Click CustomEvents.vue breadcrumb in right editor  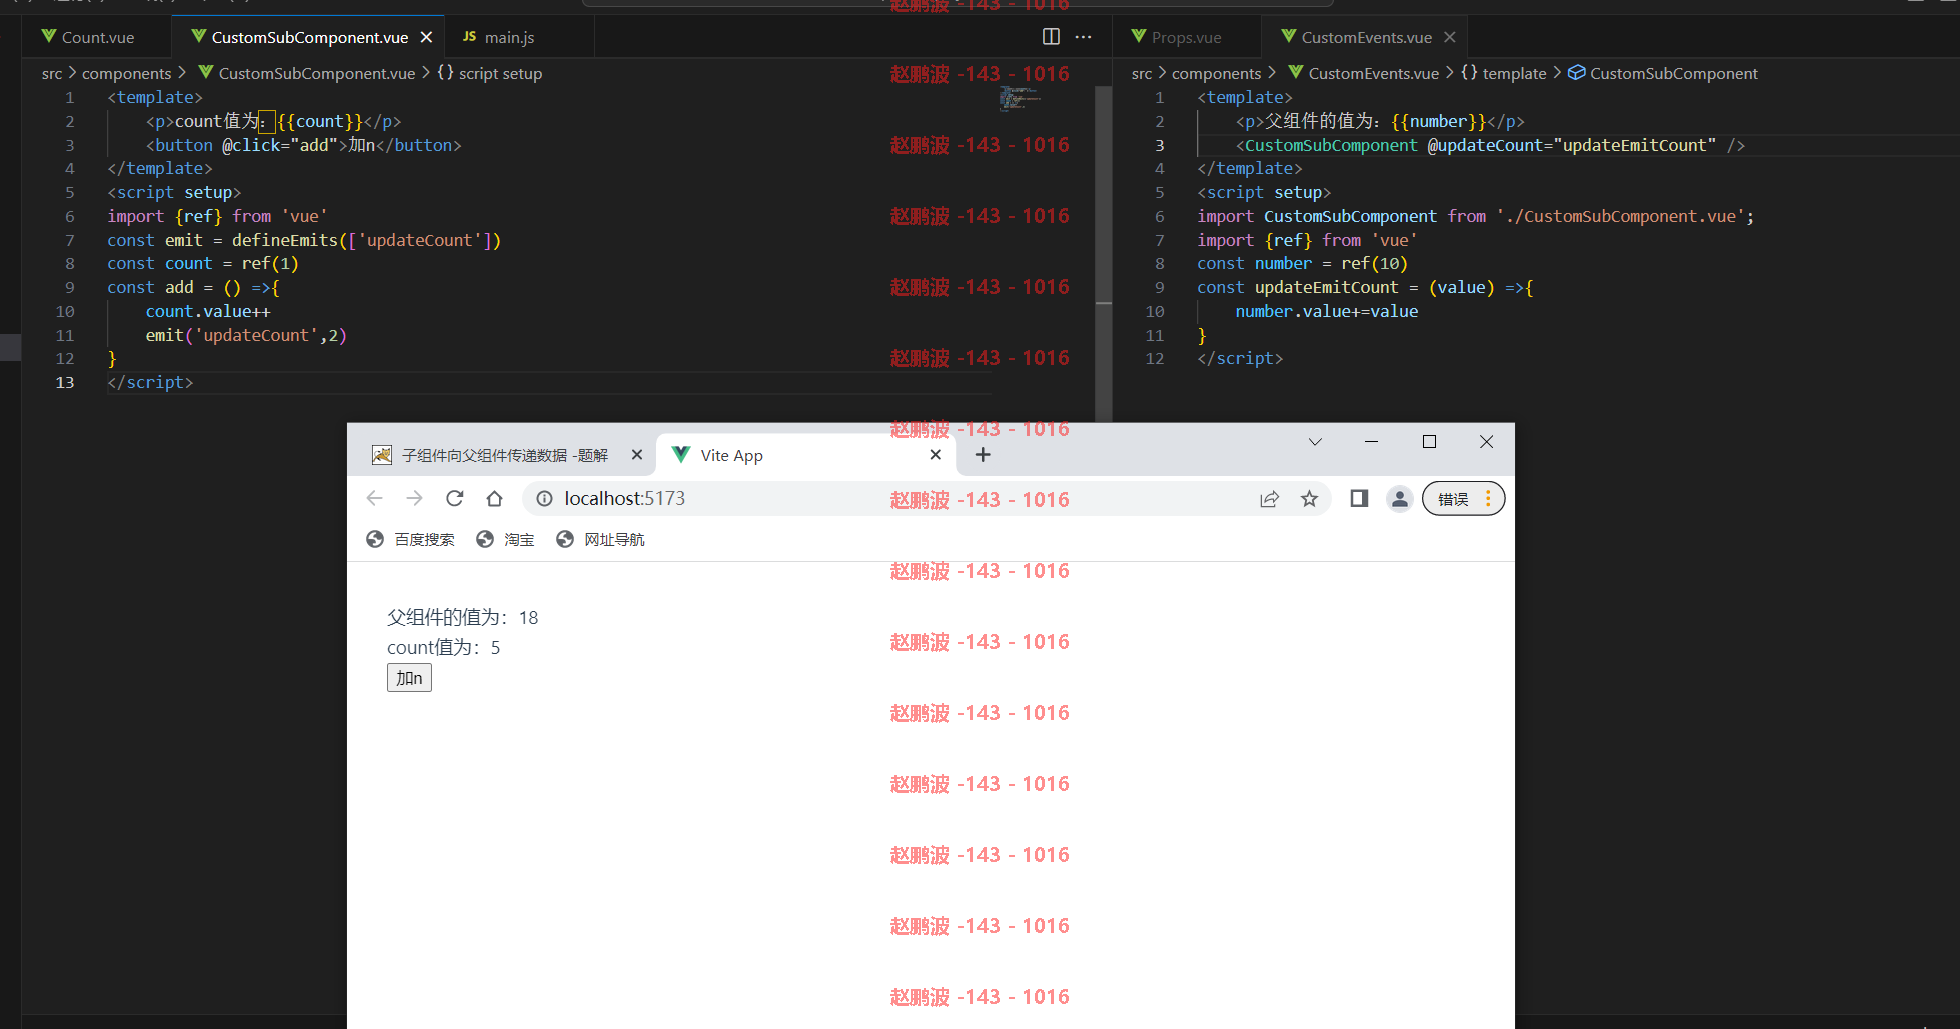pyautogui.click(x=1364, y=73)
